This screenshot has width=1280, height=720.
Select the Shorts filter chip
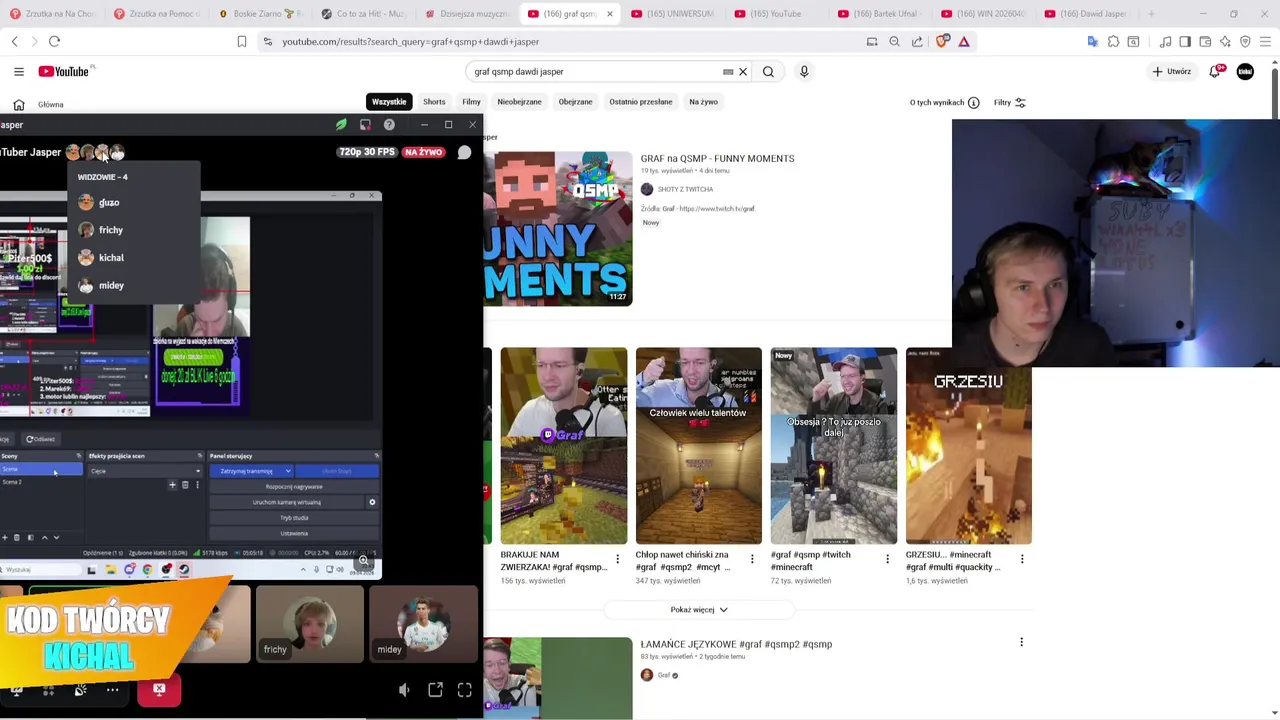434,102
